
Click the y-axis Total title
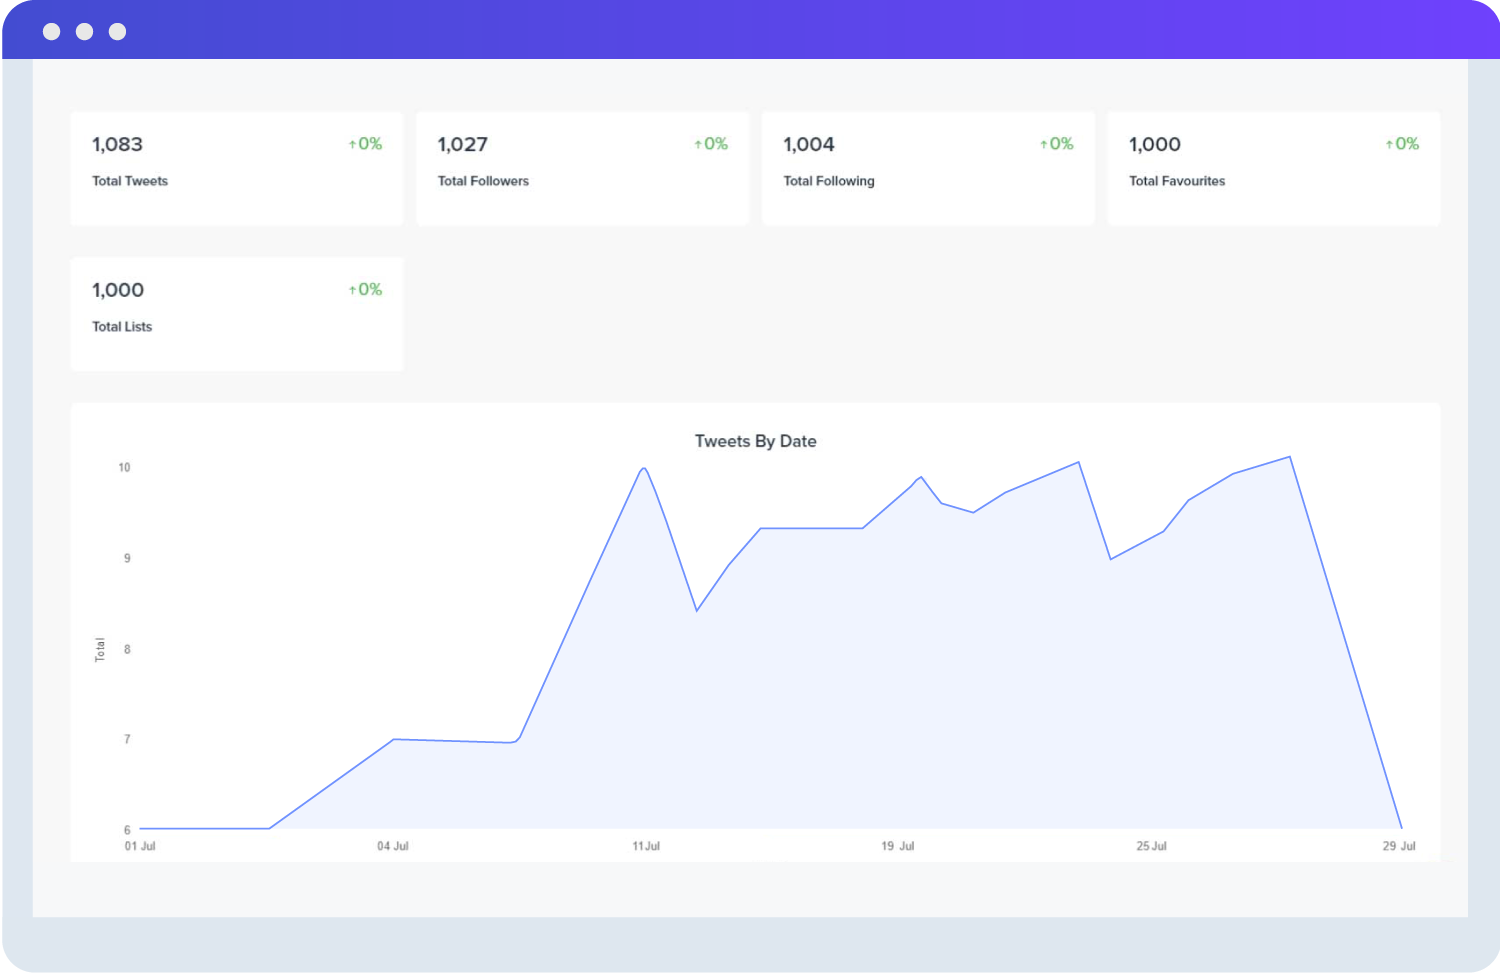(x=100, y=650)
